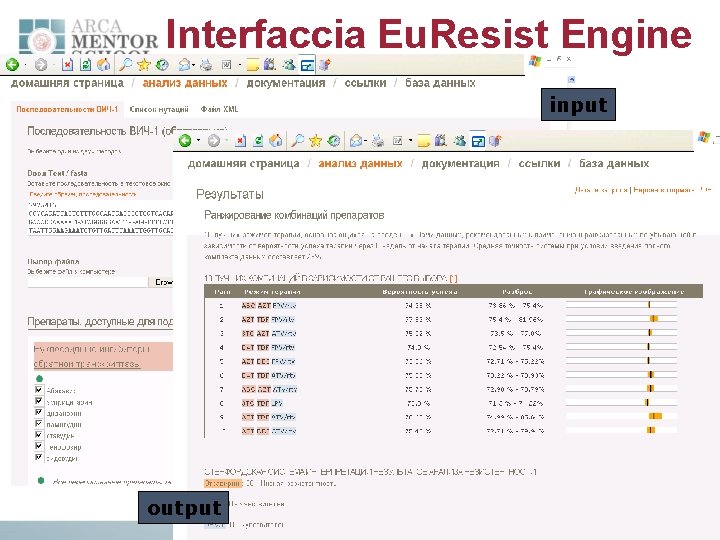Open Back button dropdown arrow in results window
Viewport: 720px width, 540px height.
[x=198, y=141]
